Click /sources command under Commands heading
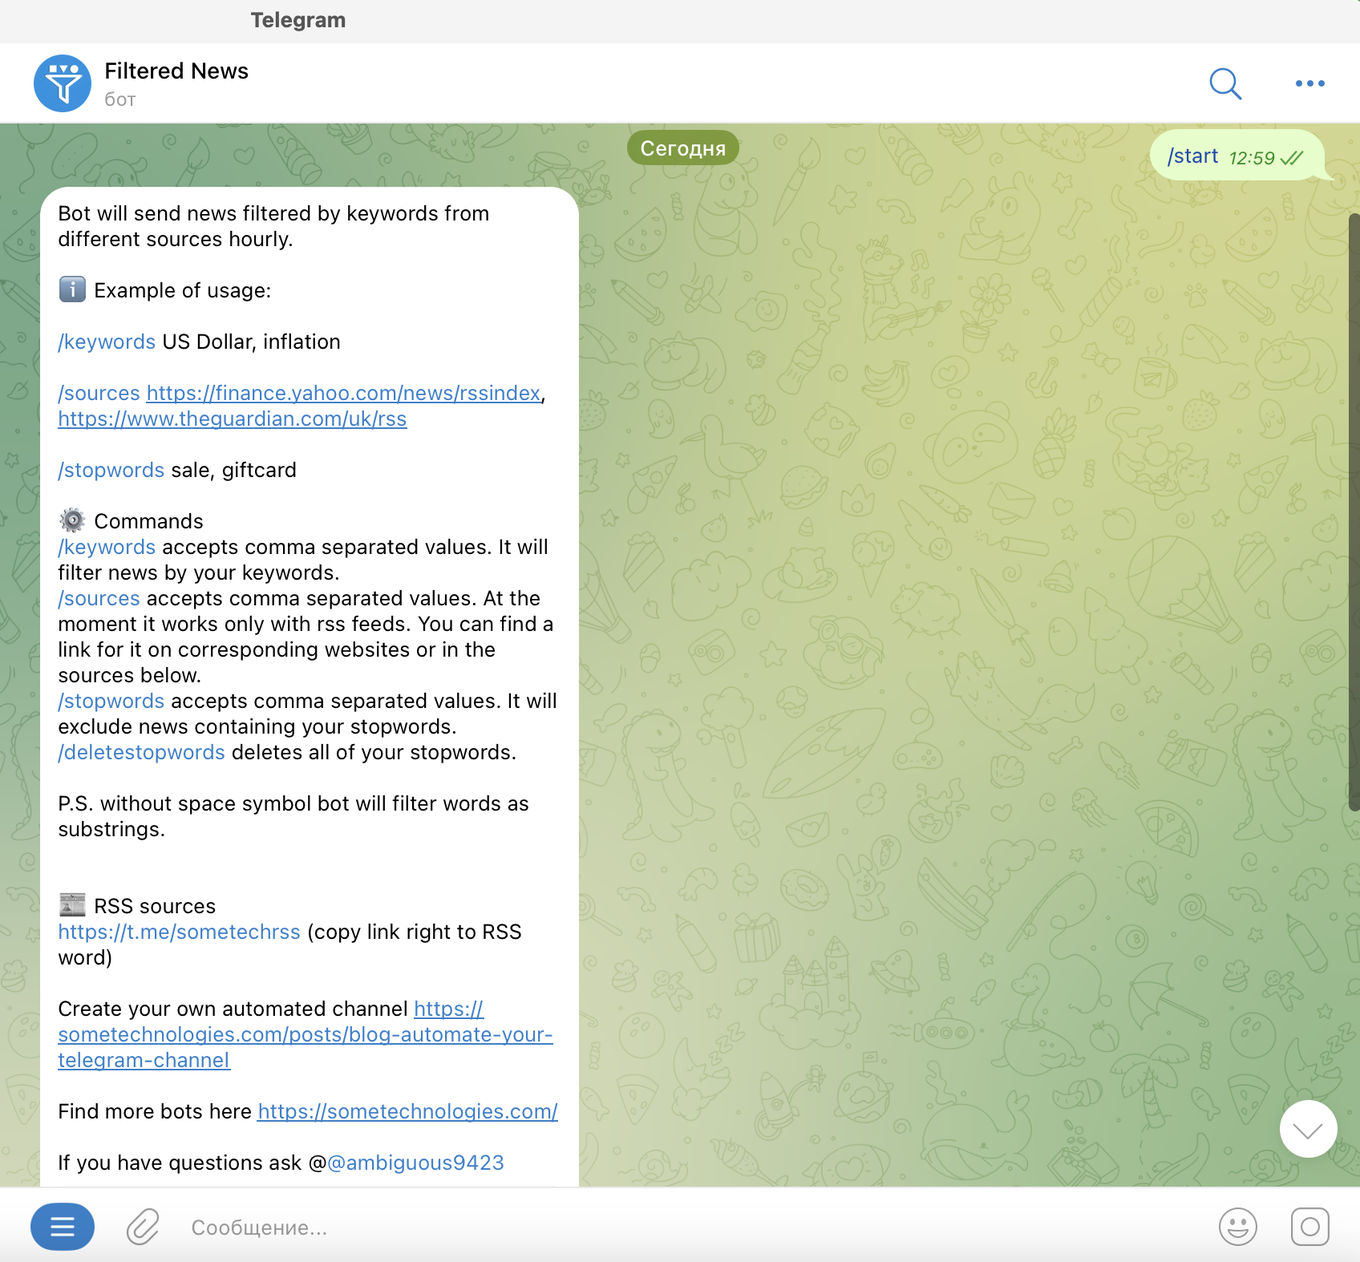 click(99, 598)
